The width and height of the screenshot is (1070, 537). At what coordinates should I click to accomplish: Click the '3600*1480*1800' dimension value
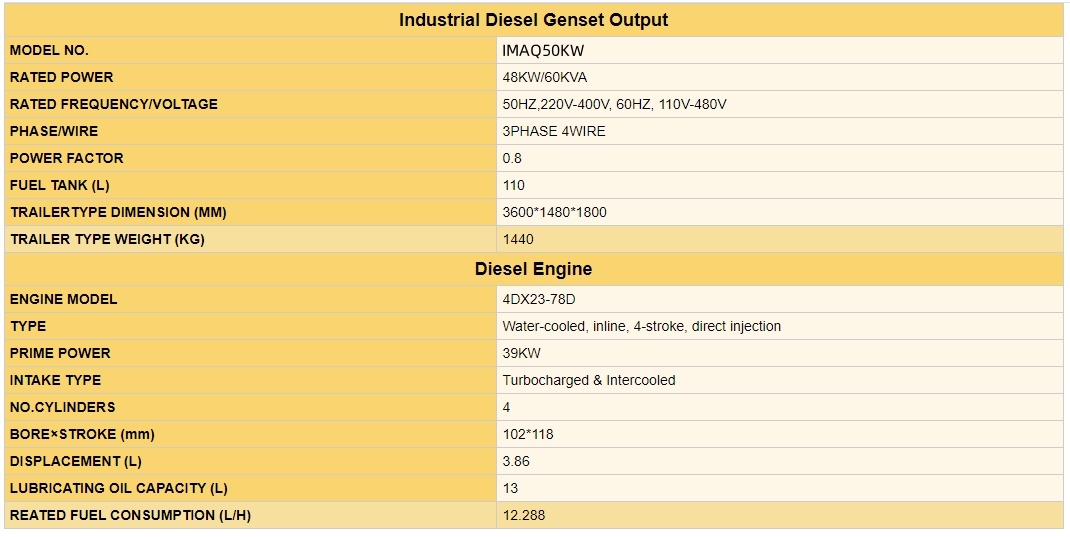coord(554,212)
